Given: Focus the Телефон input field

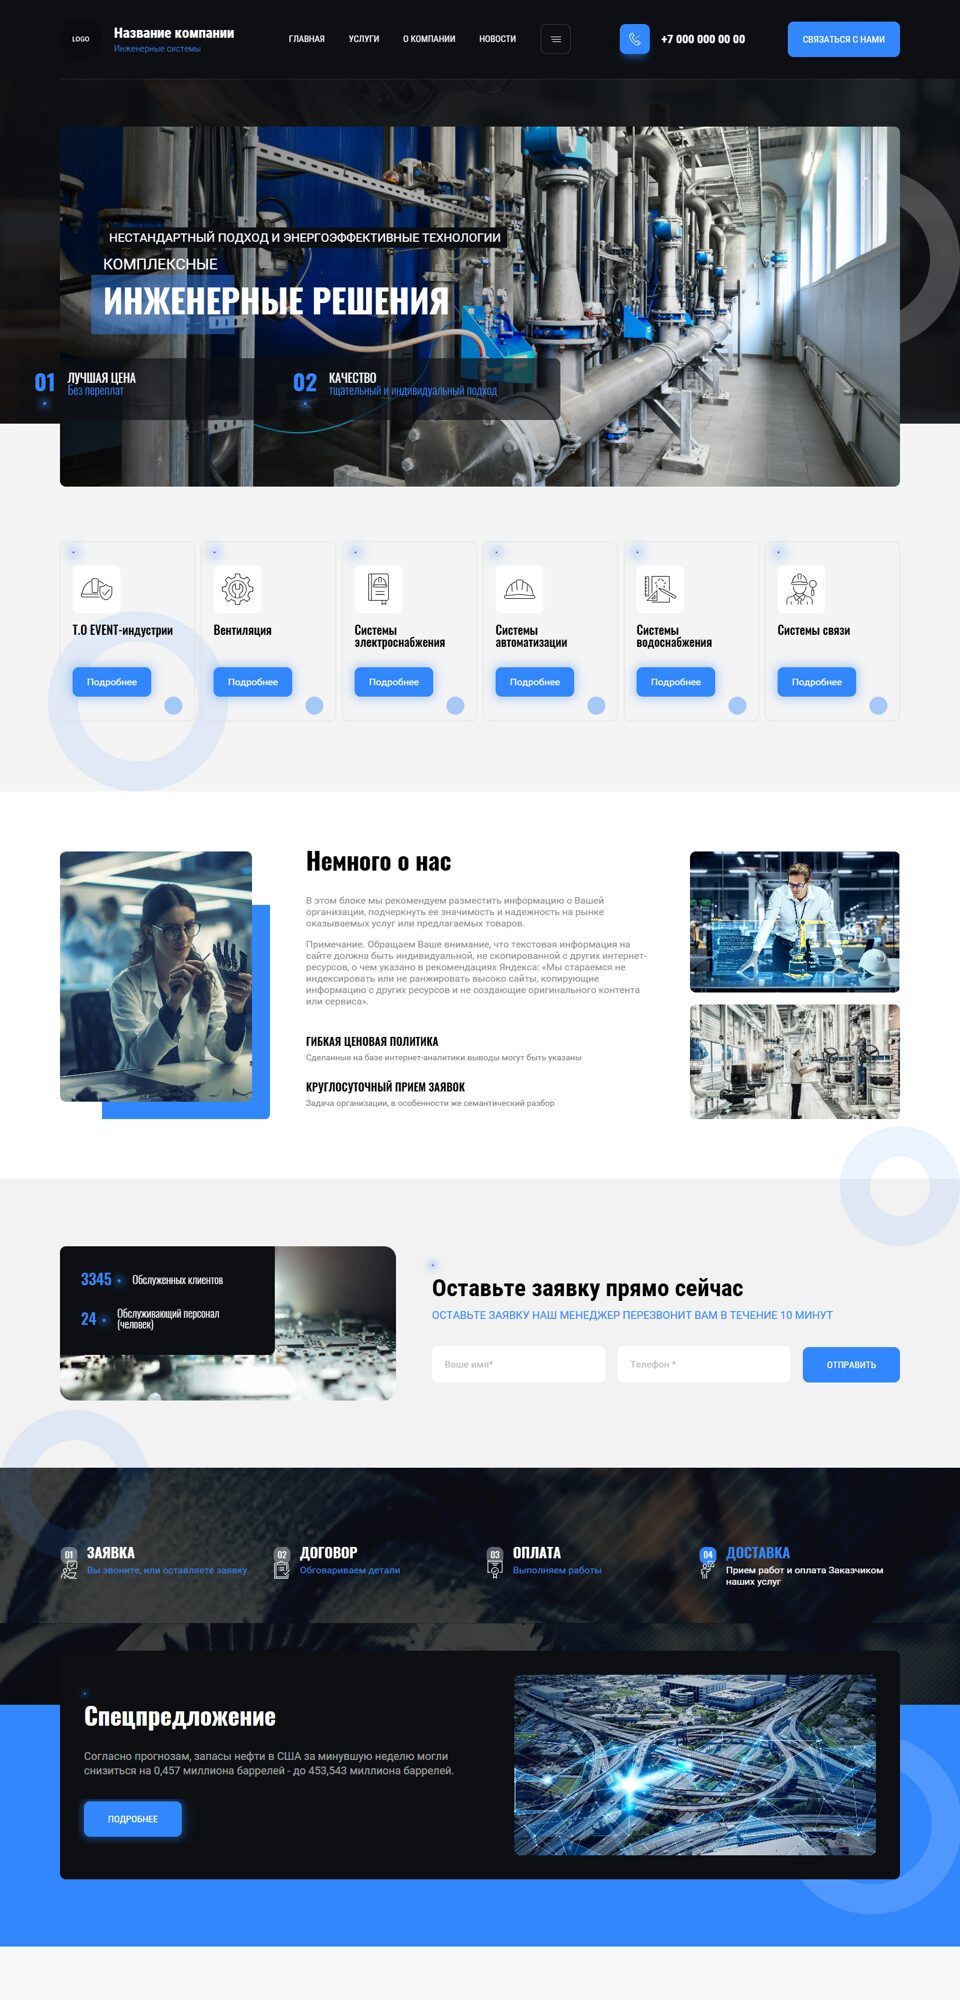Looking at the screenshot, I should click(x=704, y=1364).
